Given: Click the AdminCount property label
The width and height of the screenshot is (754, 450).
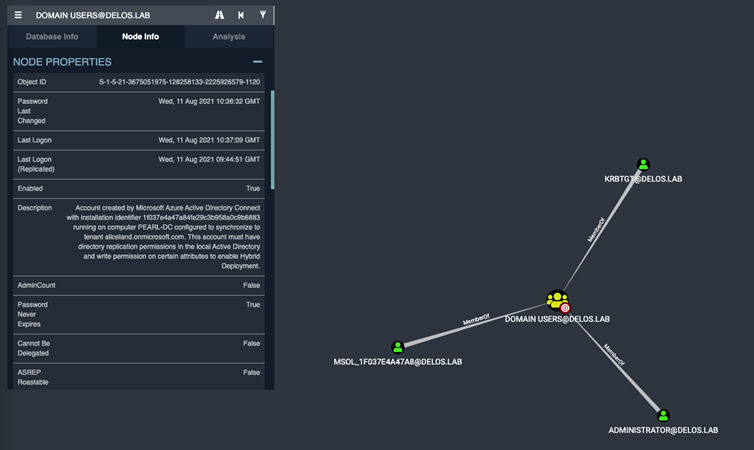Looking at the screenshot, I should pyautogui.click(x=37, y=285).
